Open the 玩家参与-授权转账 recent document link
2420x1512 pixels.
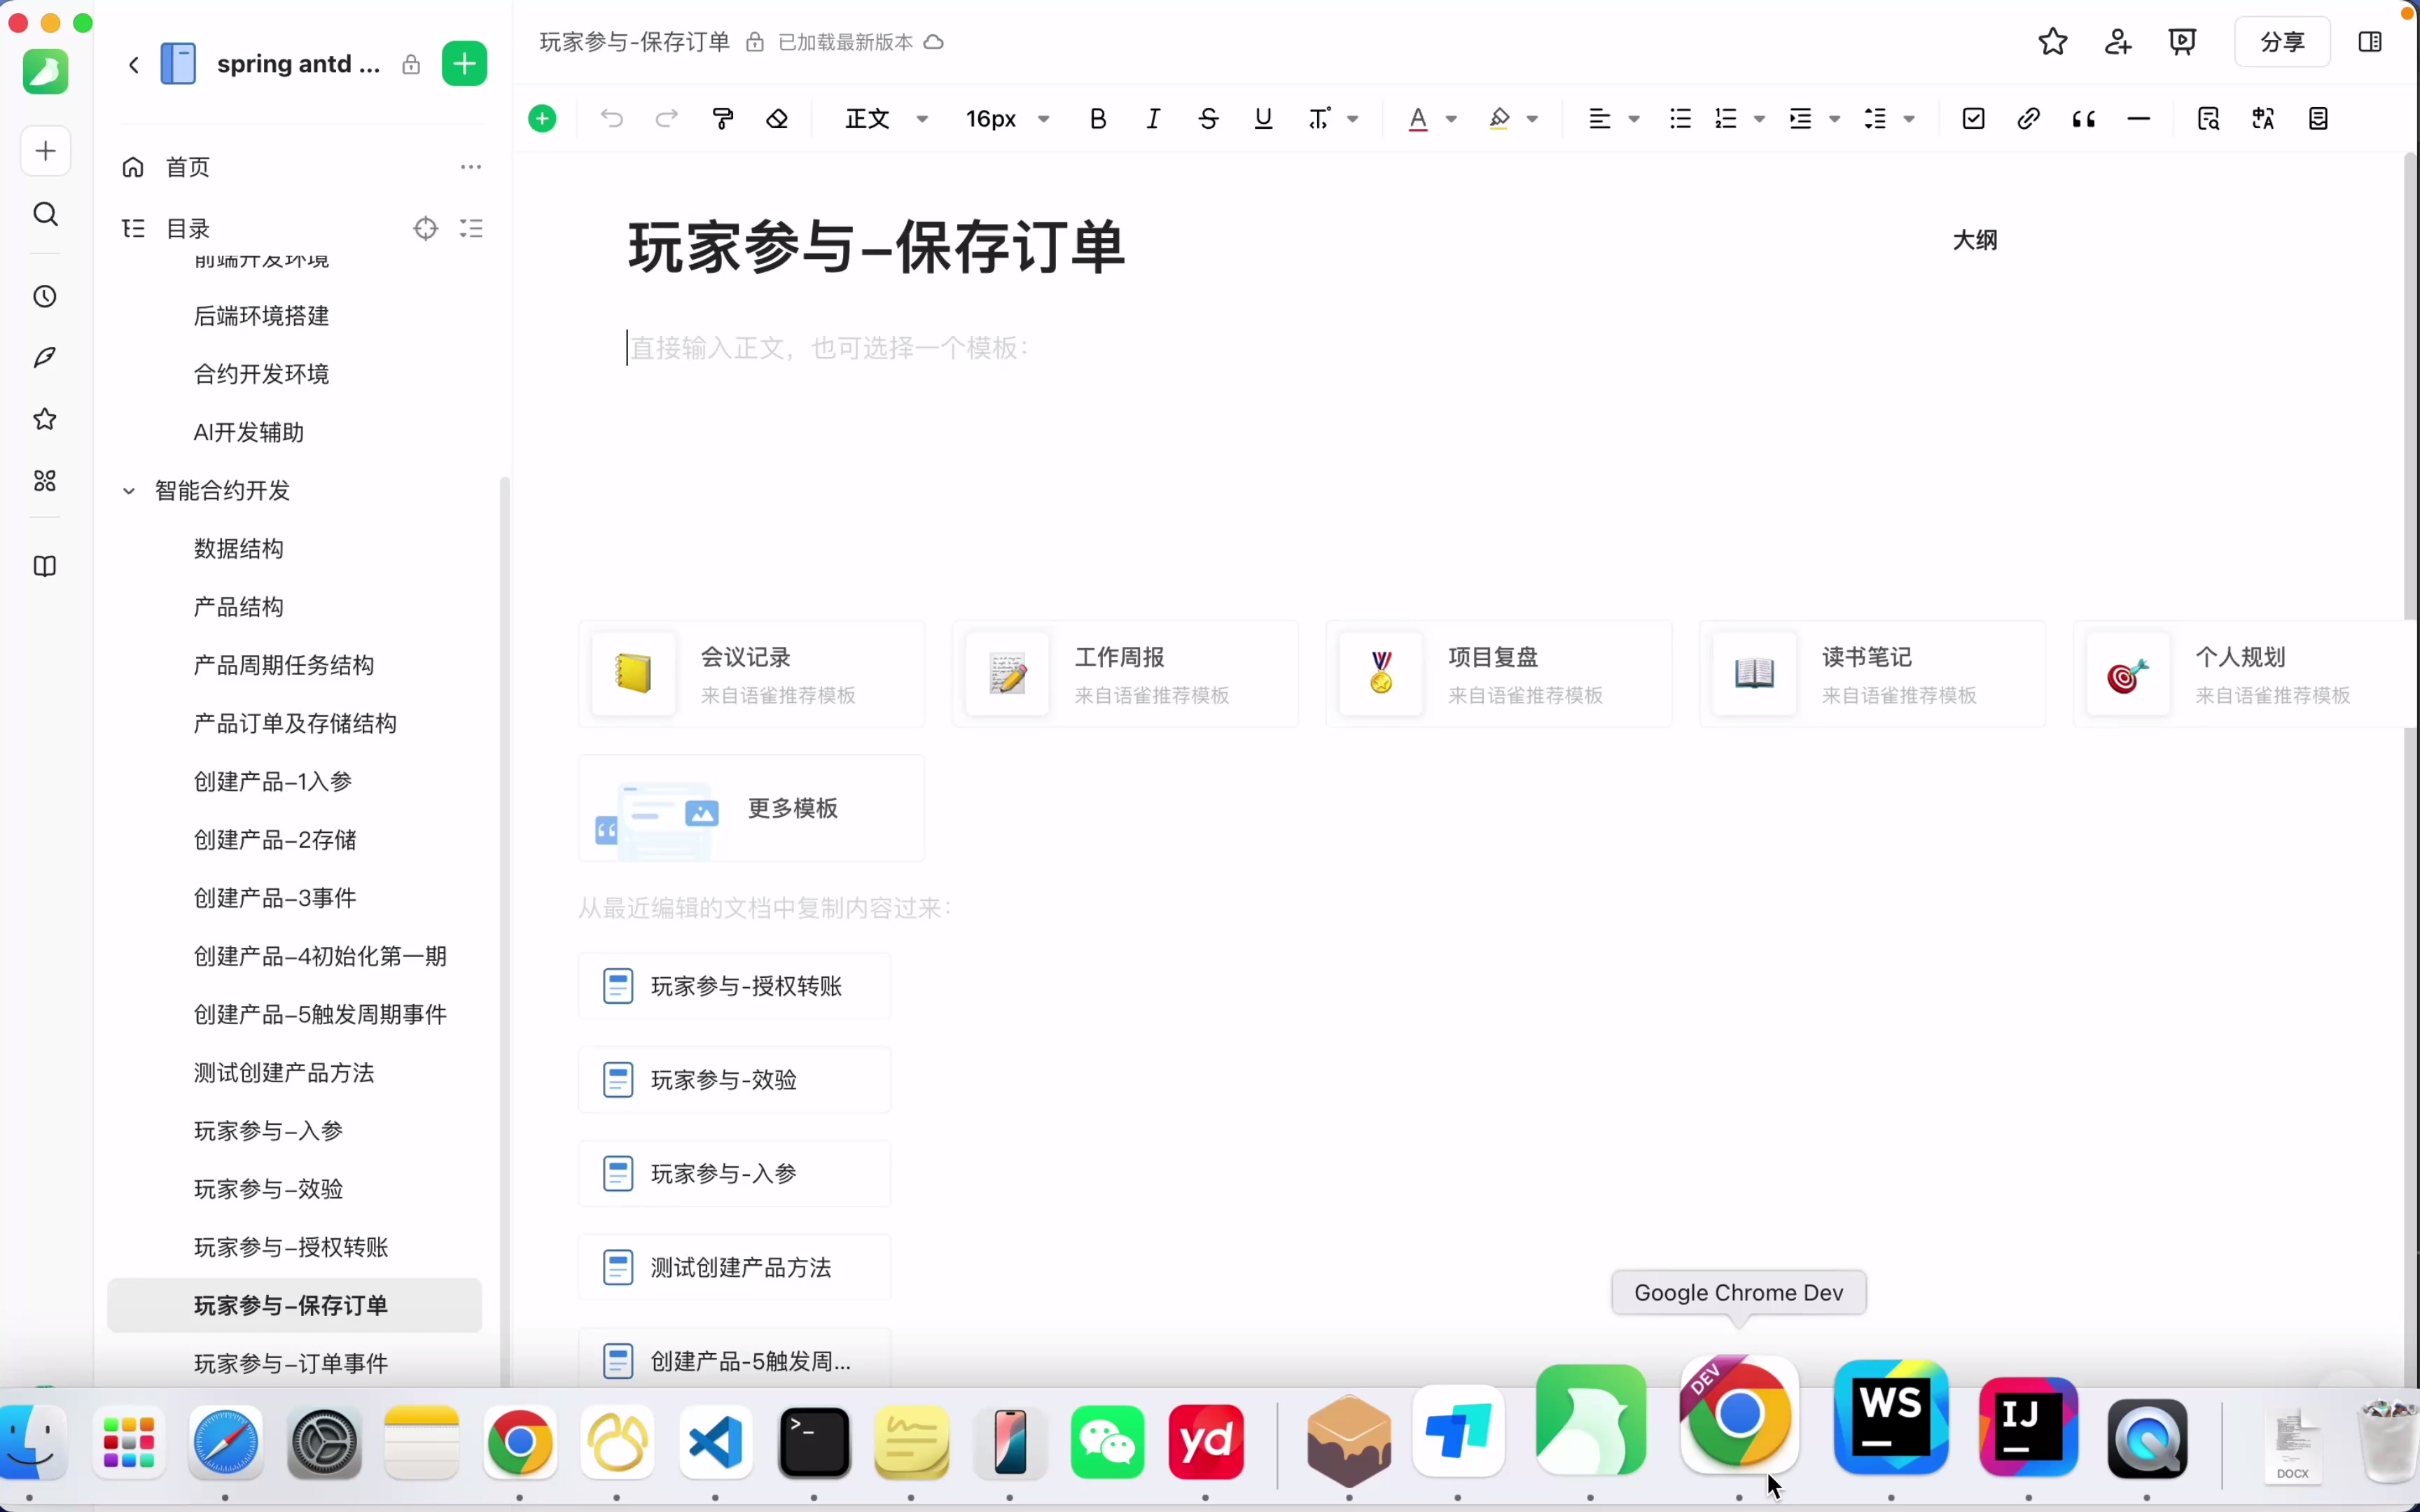746,986
